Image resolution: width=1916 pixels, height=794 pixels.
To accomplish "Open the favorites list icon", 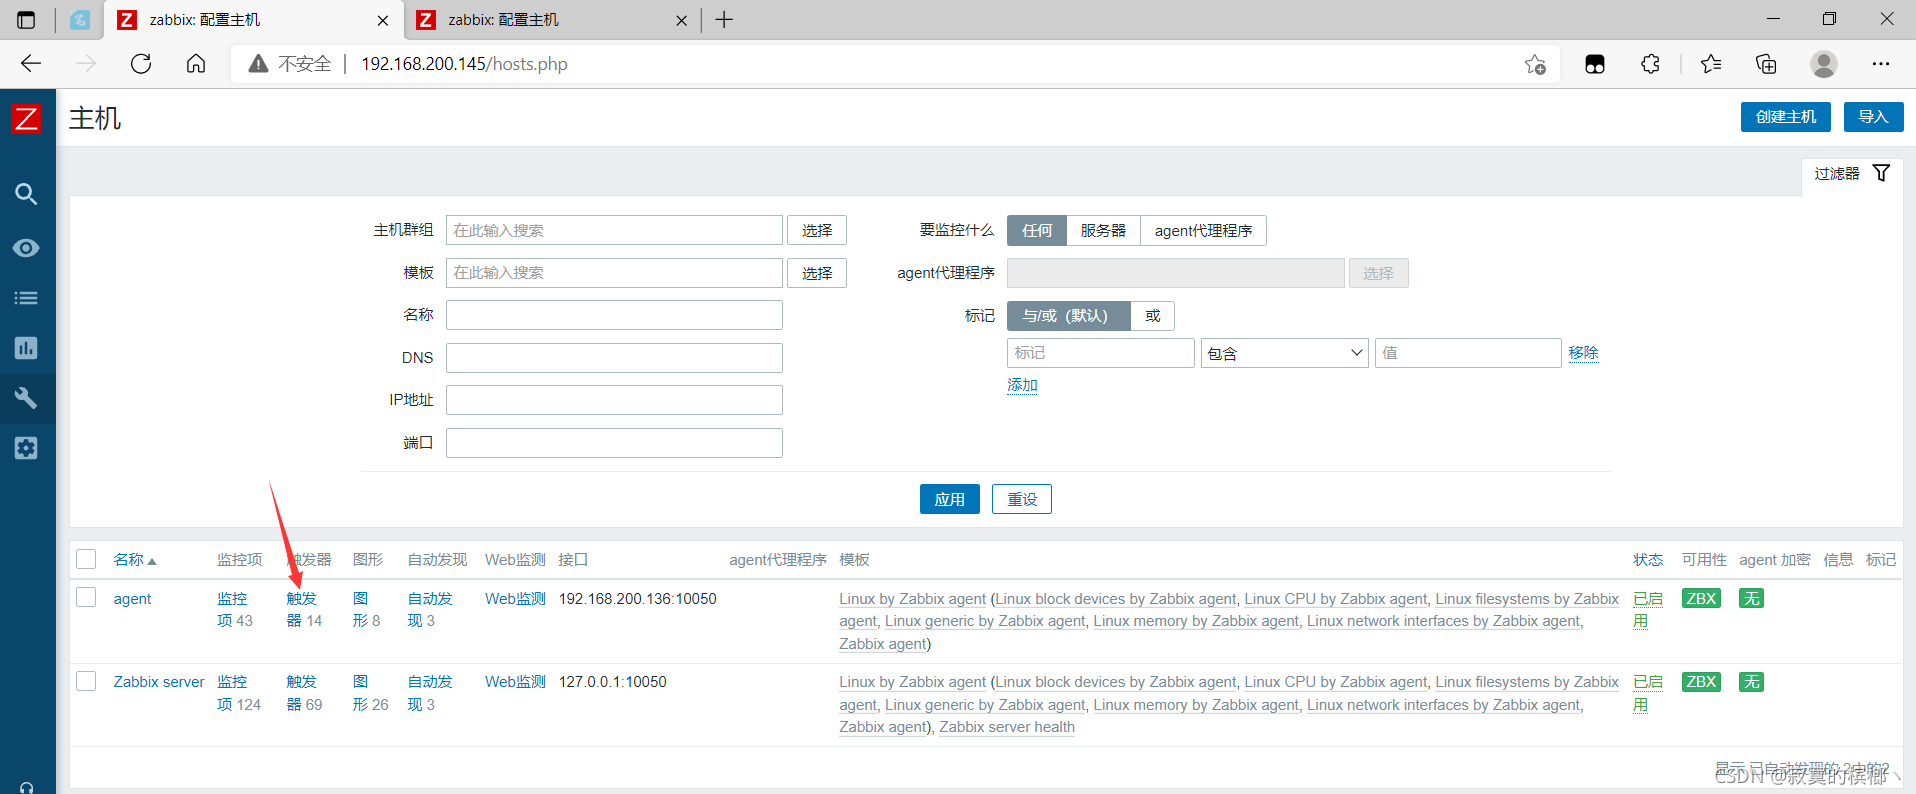I will [1711, 64].
